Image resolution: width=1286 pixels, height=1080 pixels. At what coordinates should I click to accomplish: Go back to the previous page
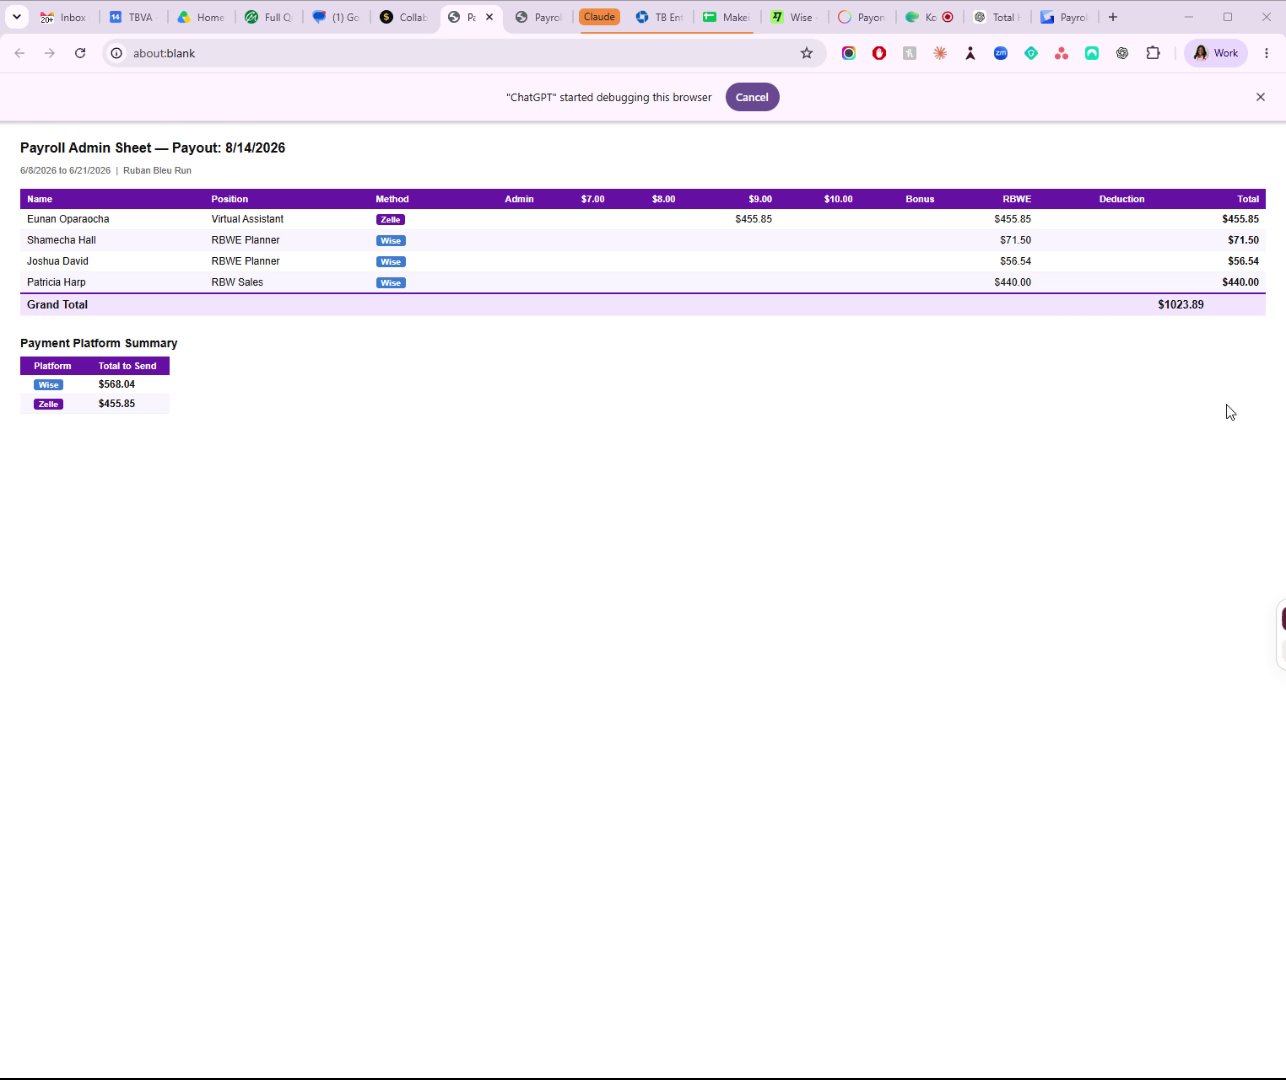point(20,53)
